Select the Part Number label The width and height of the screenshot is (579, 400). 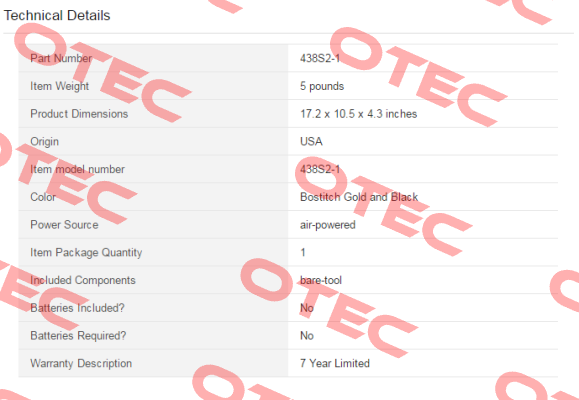tap(61, 58)
